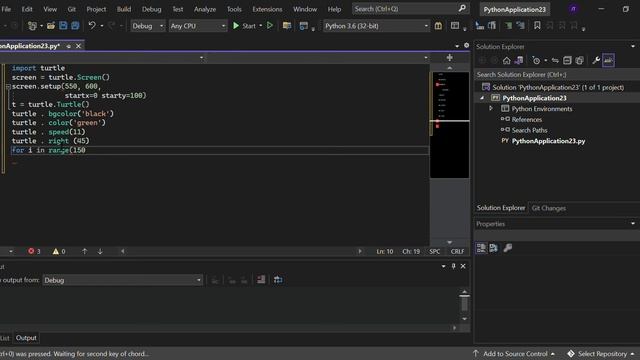
Task: Run without debugging using the hollow play icon
Action: tap(270, 26)
